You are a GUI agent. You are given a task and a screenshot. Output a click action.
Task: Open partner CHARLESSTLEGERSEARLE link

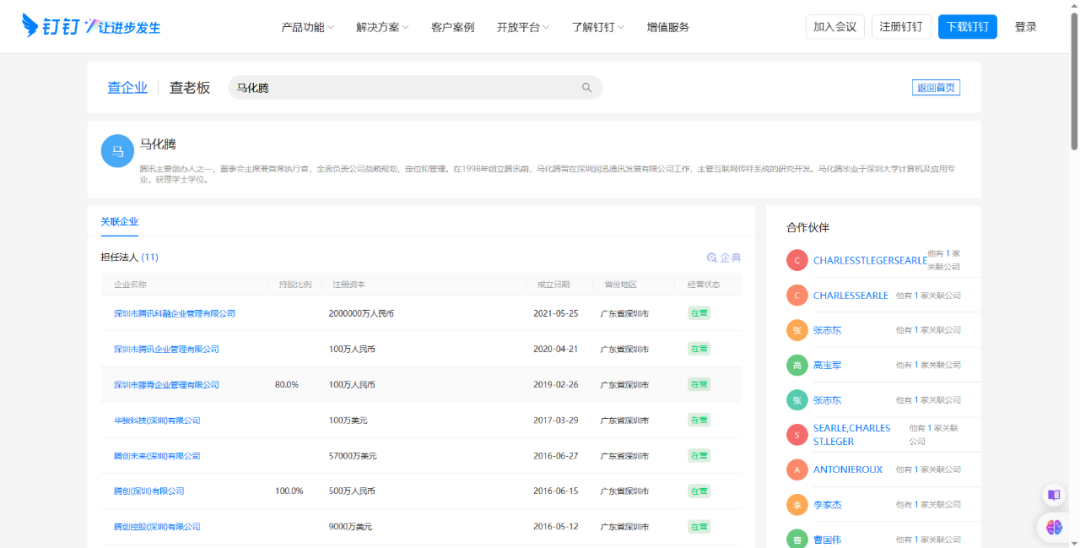click(869, 260)
